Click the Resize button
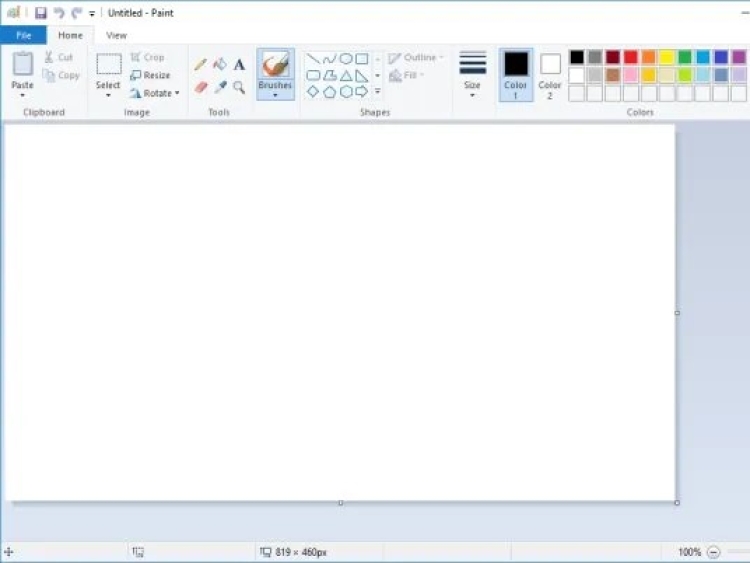 point(150,75)
